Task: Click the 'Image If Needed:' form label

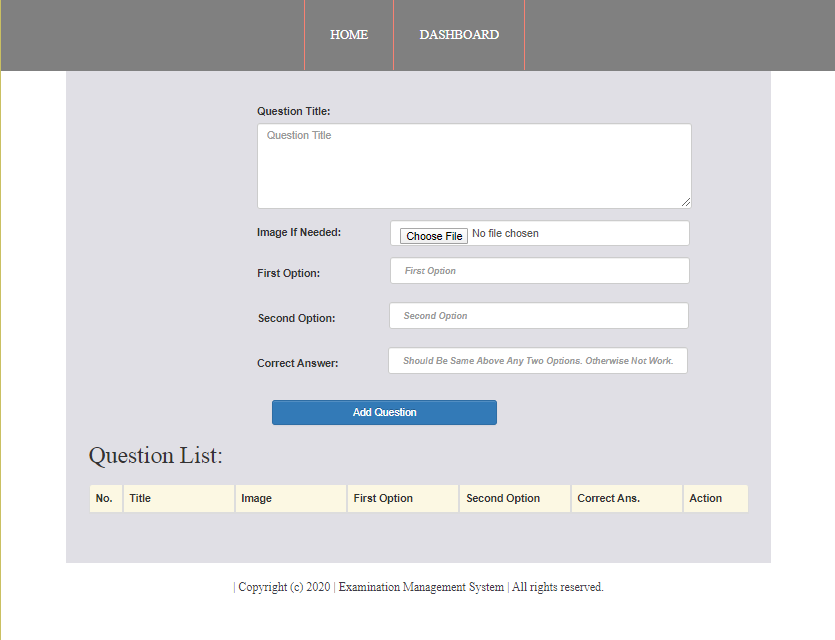Action: (299, 233)
